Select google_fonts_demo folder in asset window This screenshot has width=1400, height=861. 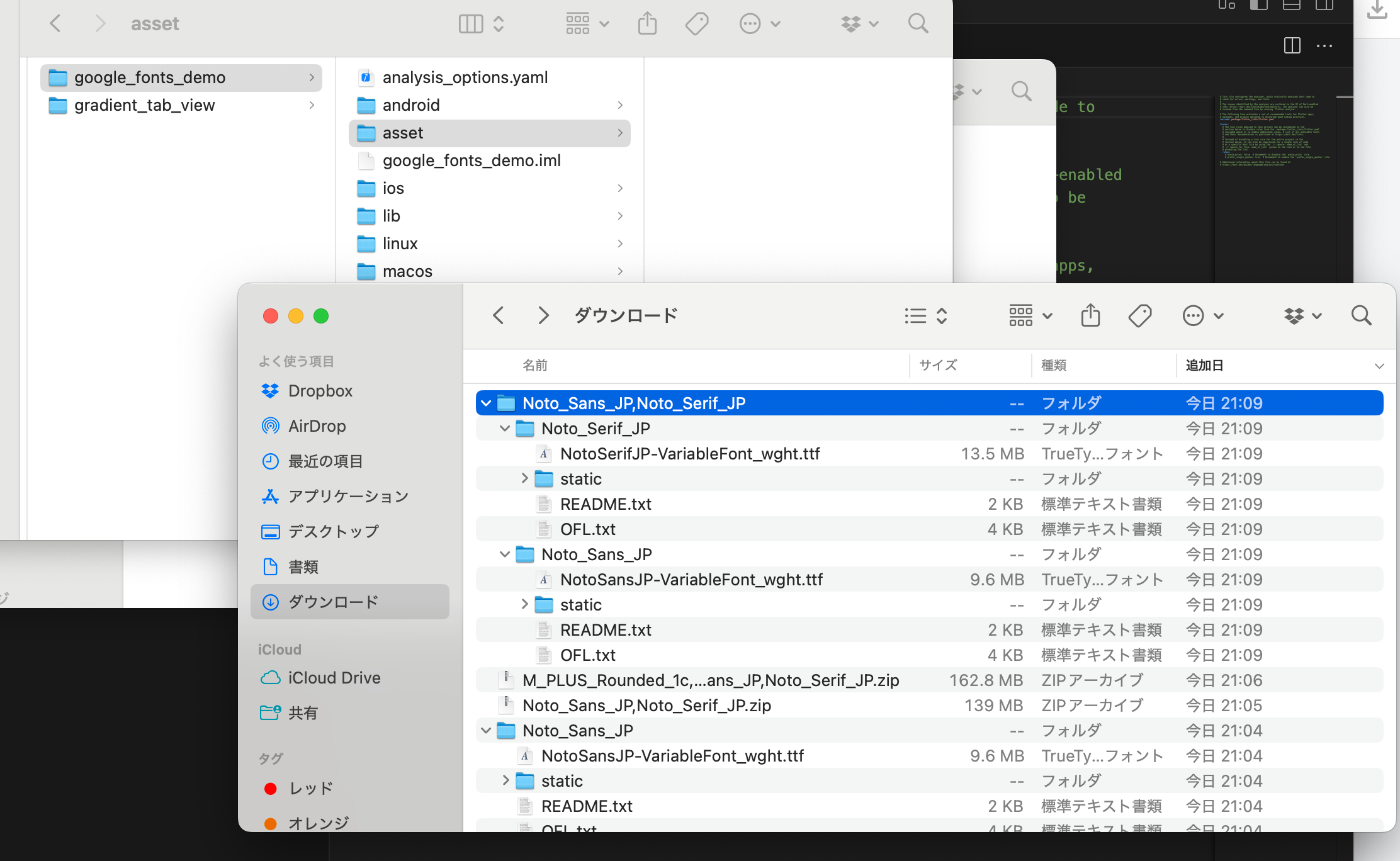pos(181,78)
